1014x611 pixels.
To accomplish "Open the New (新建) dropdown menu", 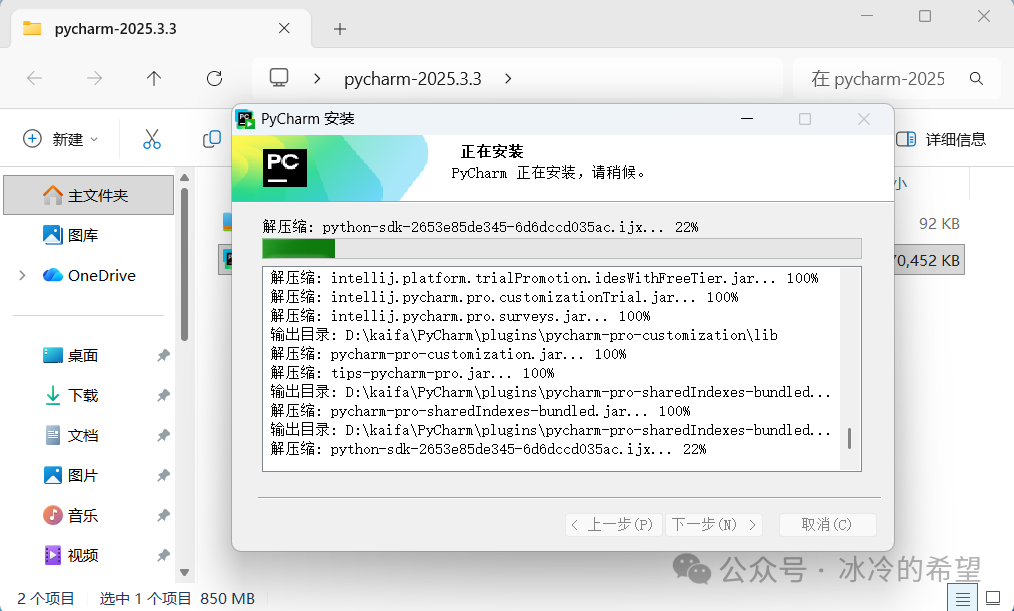I will 61,139.
